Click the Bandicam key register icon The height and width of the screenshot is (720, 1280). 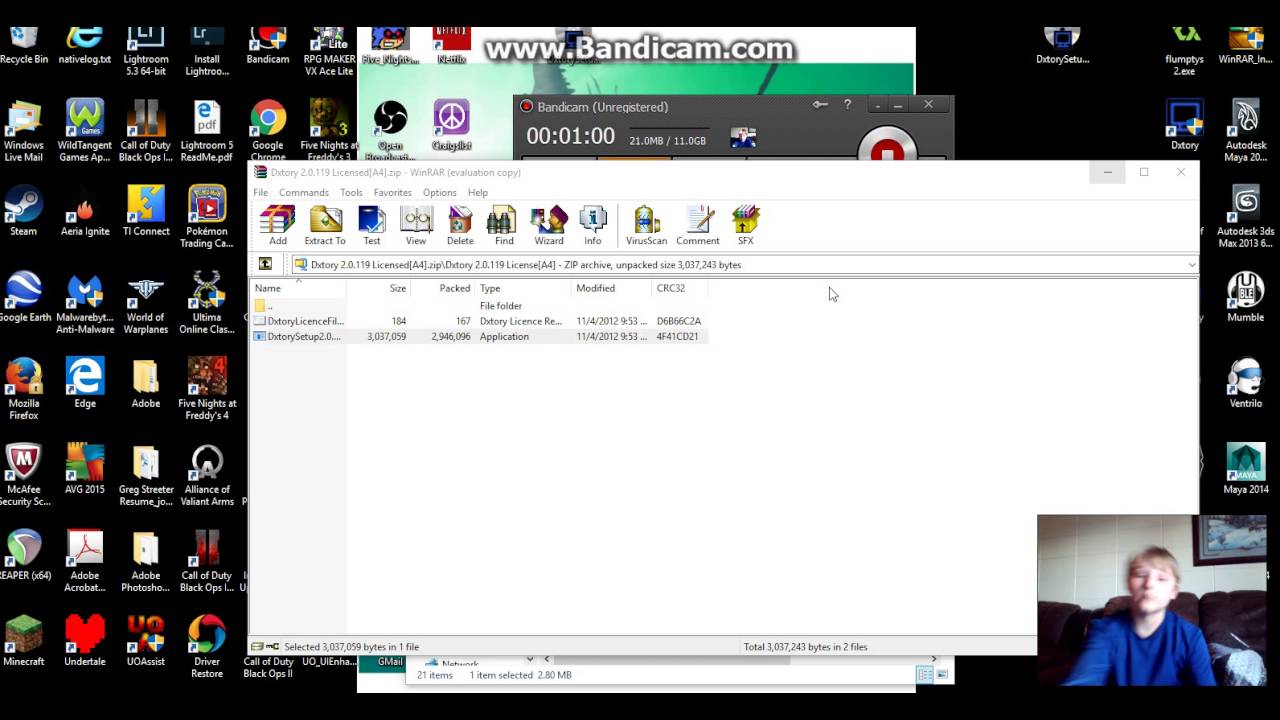[820, 104]
